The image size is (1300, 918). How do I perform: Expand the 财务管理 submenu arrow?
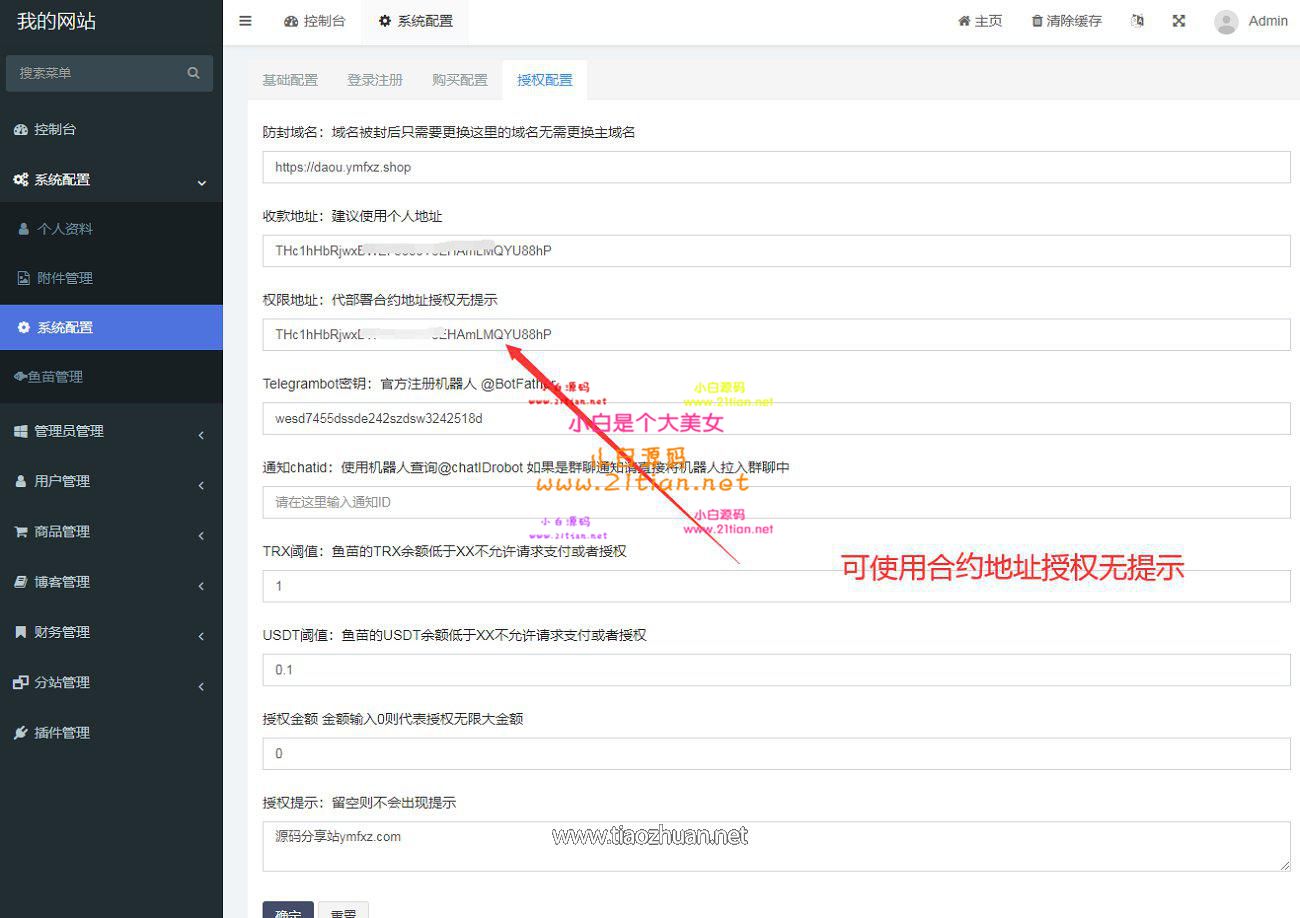[x=201, y=635]
